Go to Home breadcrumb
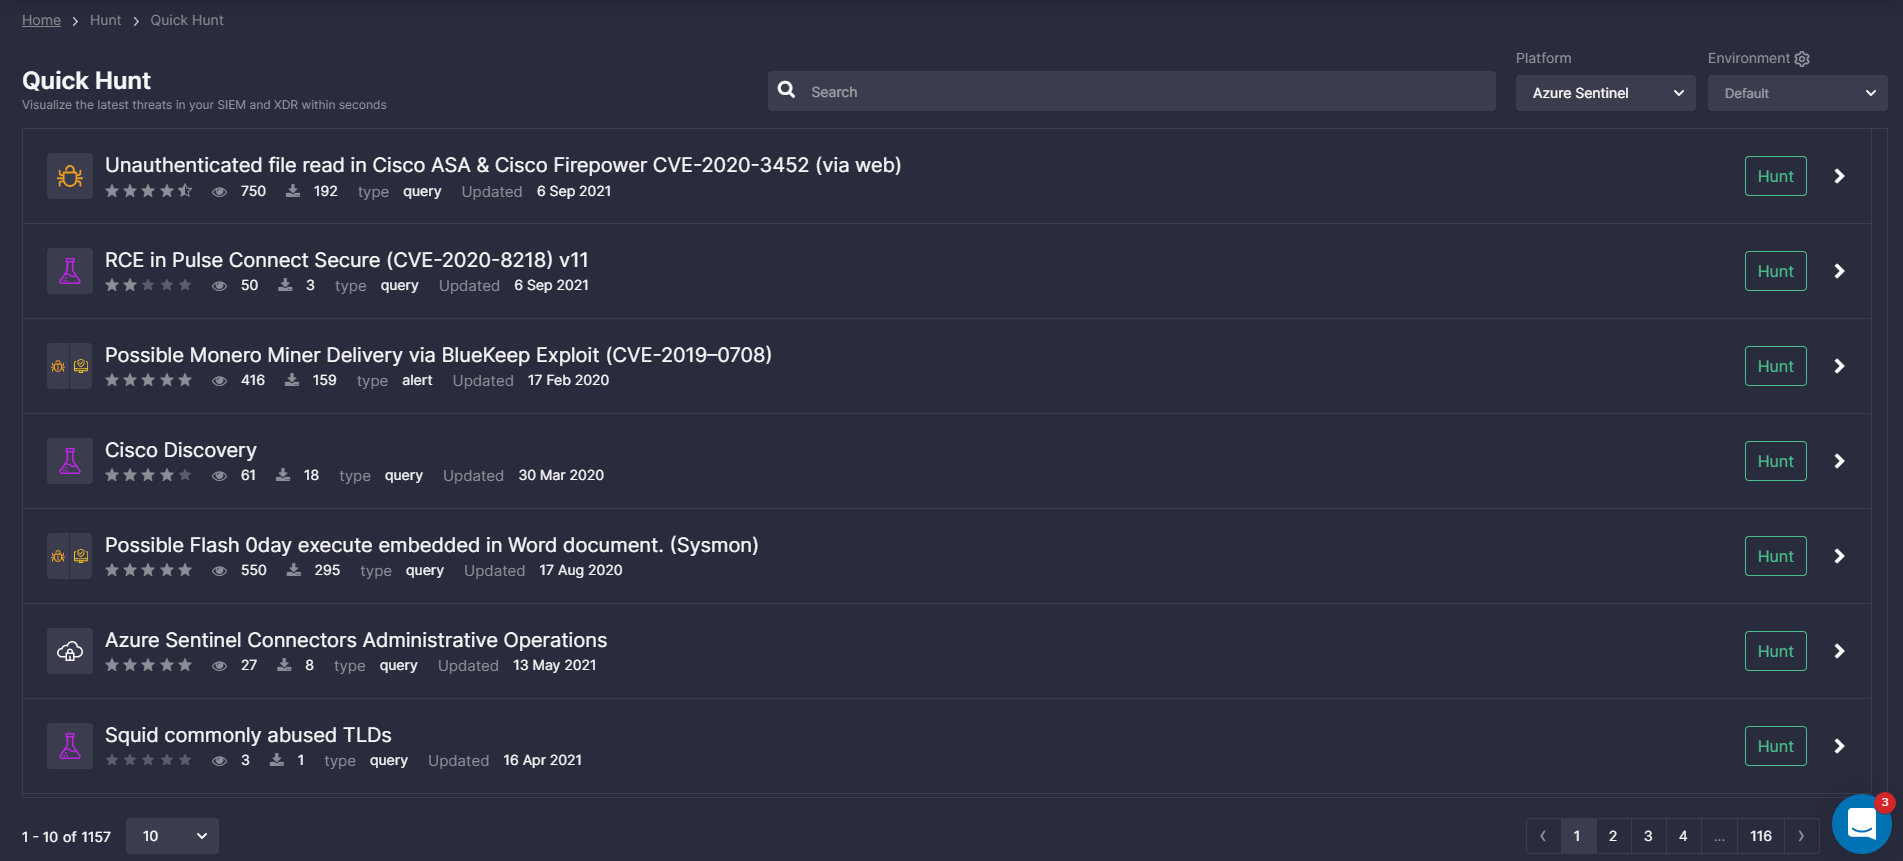Viewport: 1903px width, 861px height. (x=41, y=20)
